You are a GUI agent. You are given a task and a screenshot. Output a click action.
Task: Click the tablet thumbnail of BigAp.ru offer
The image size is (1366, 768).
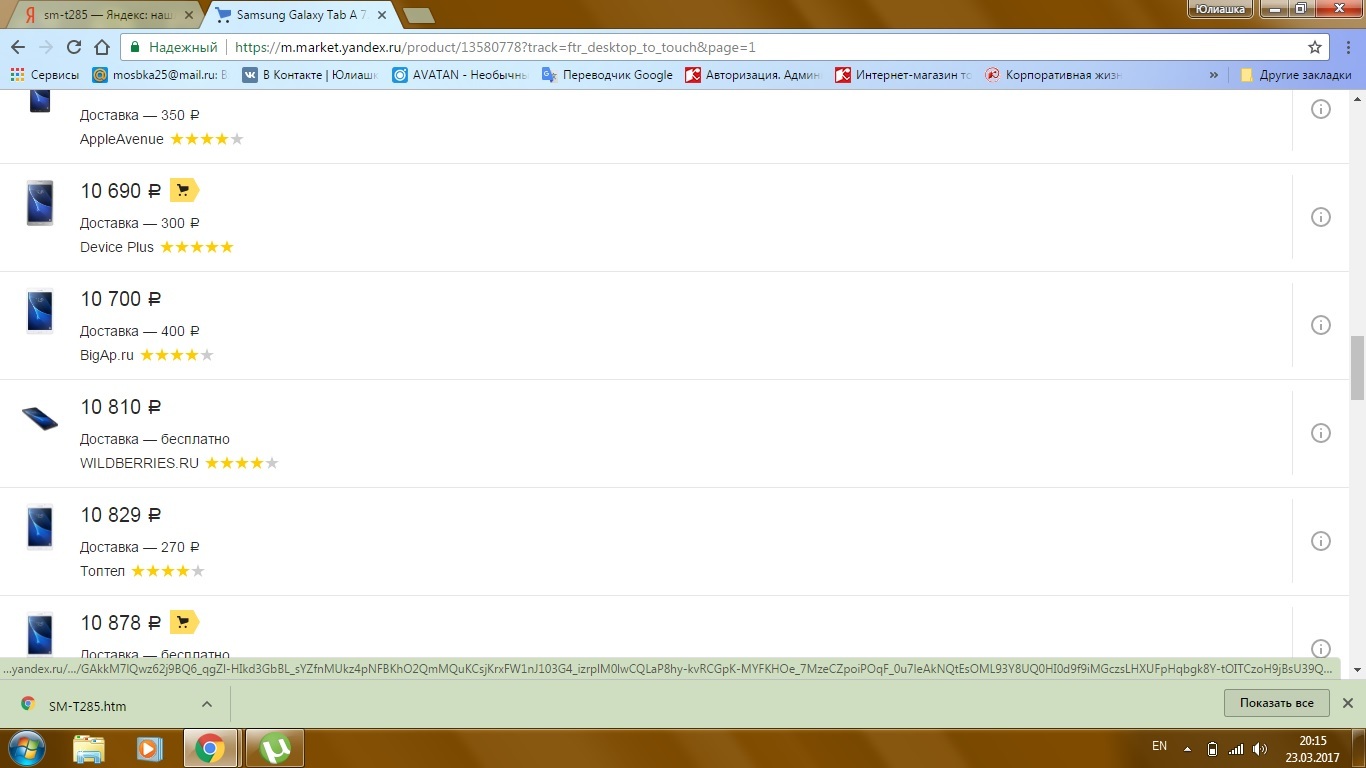[x=40, y=311]
